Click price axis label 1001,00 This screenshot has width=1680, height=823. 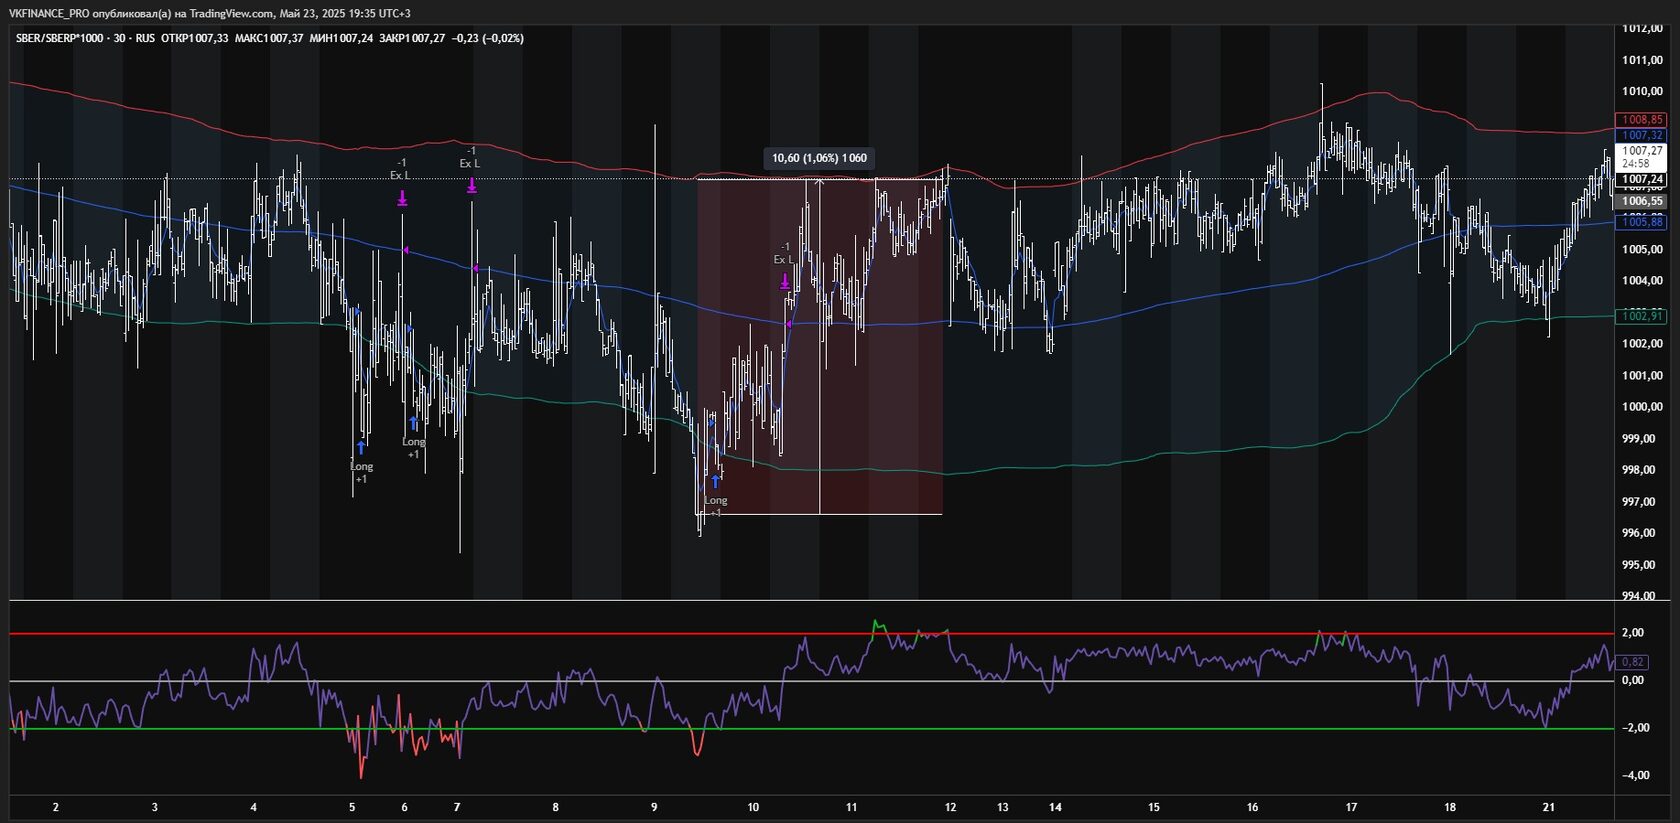[1642, 375]
